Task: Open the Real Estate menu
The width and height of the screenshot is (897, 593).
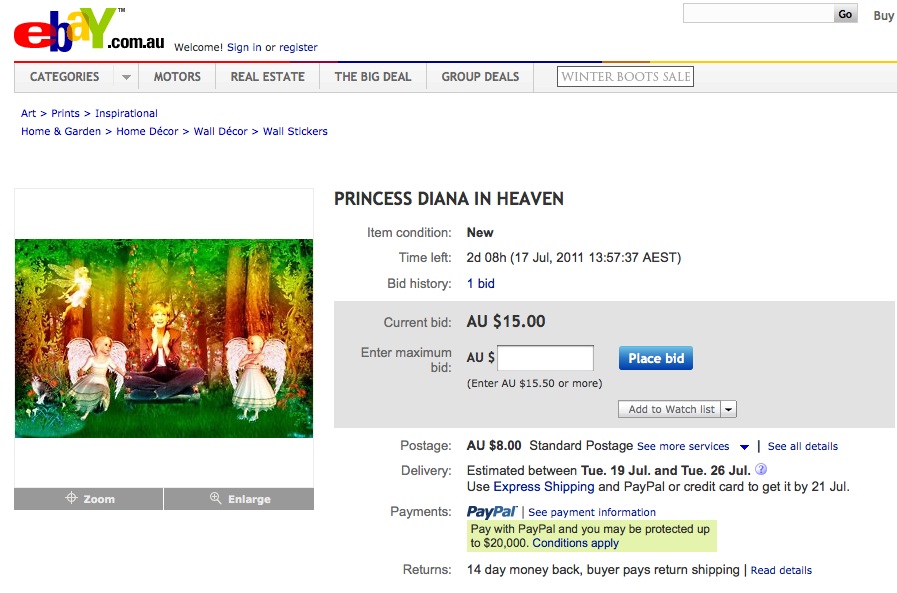Action: point(265,77)
